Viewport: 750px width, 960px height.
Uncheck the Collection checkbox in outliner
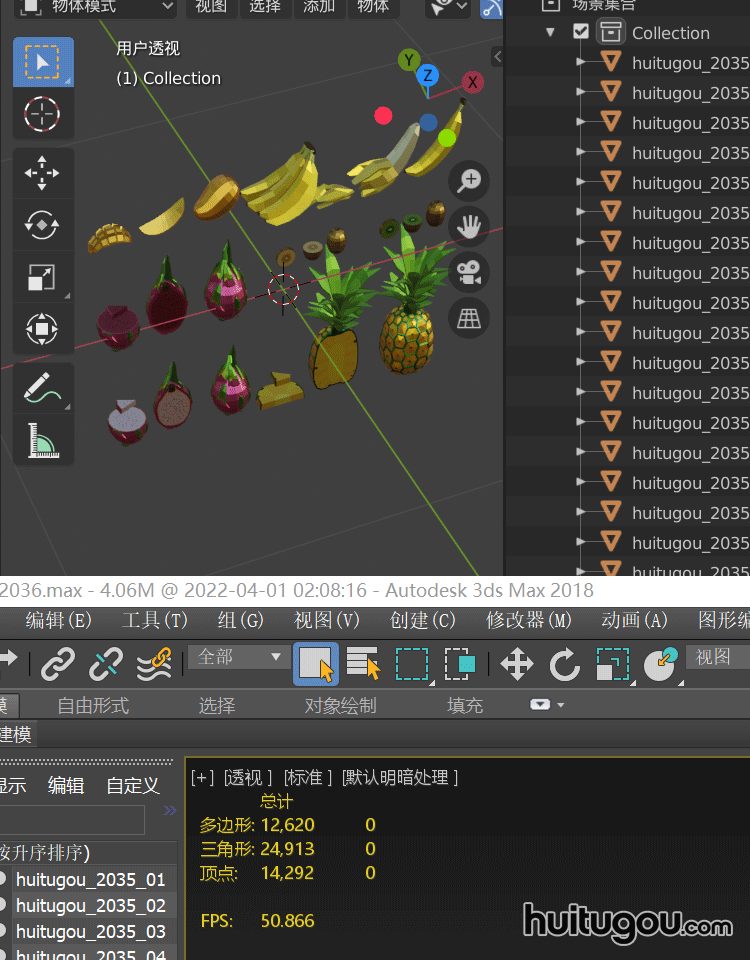coord(581,32)
